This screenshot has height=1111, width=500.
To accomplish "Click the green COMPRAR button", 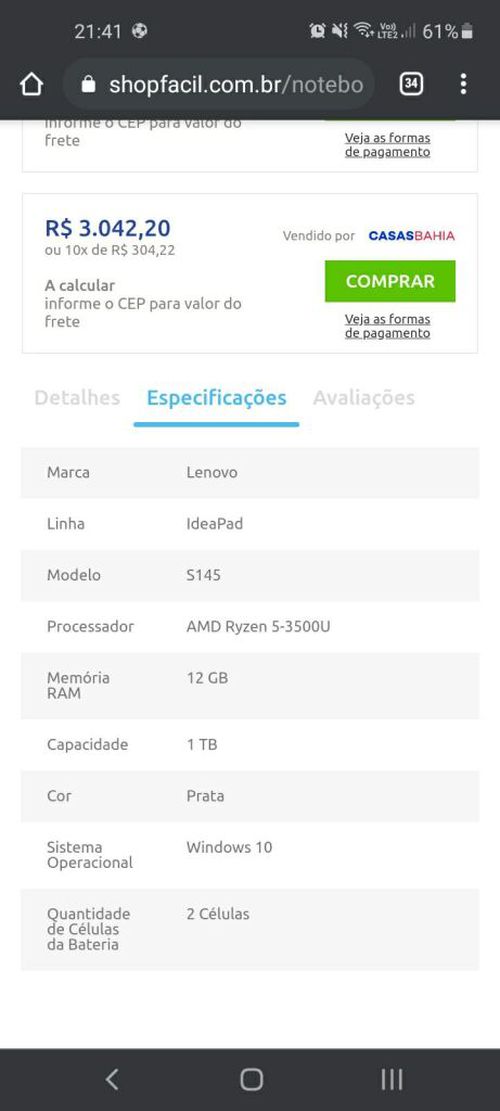I will pos(390,281).
